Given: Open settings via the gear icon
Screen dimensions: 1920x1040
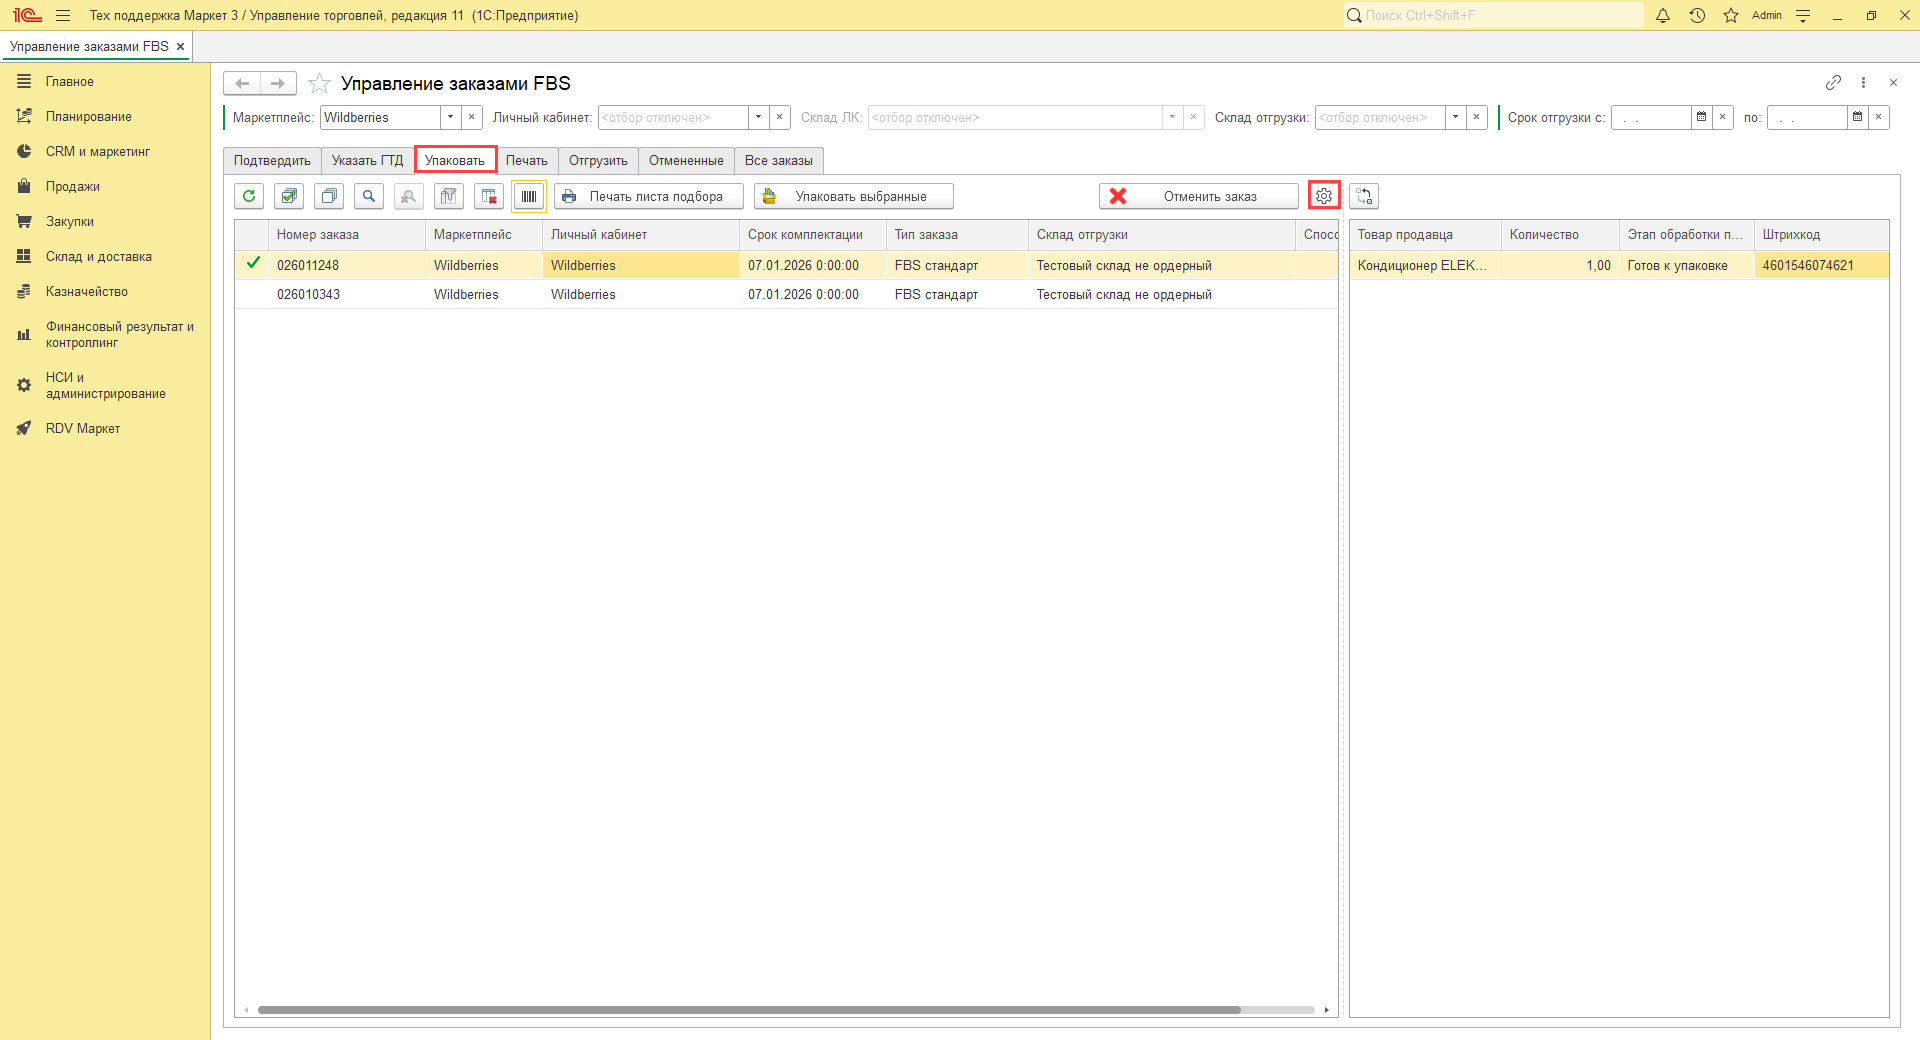Looking at the screenshot, I should click(1324, 196).
